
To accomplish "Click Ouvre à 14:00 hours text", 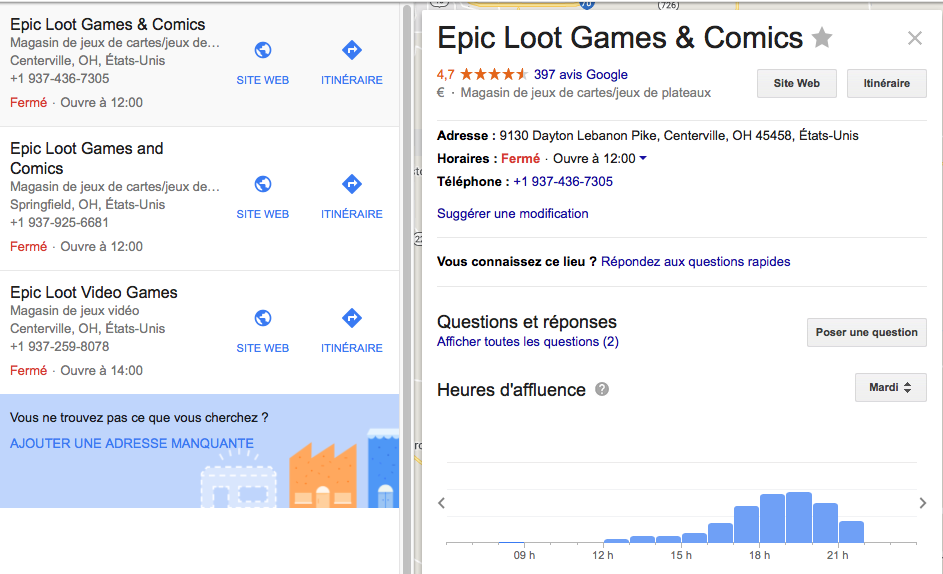I will (x=102, y=371).
